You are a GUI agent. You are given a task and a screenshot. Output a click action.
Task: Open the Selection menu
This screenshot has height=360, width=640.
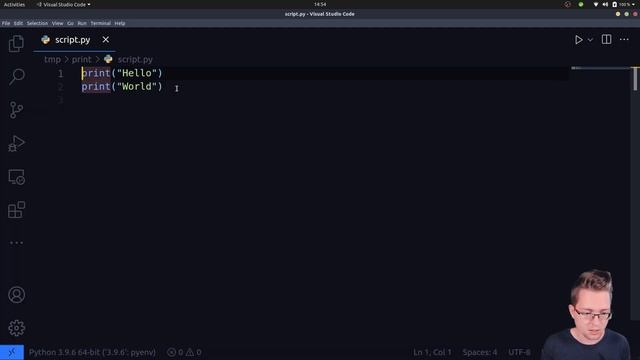[x=37, y=23]
